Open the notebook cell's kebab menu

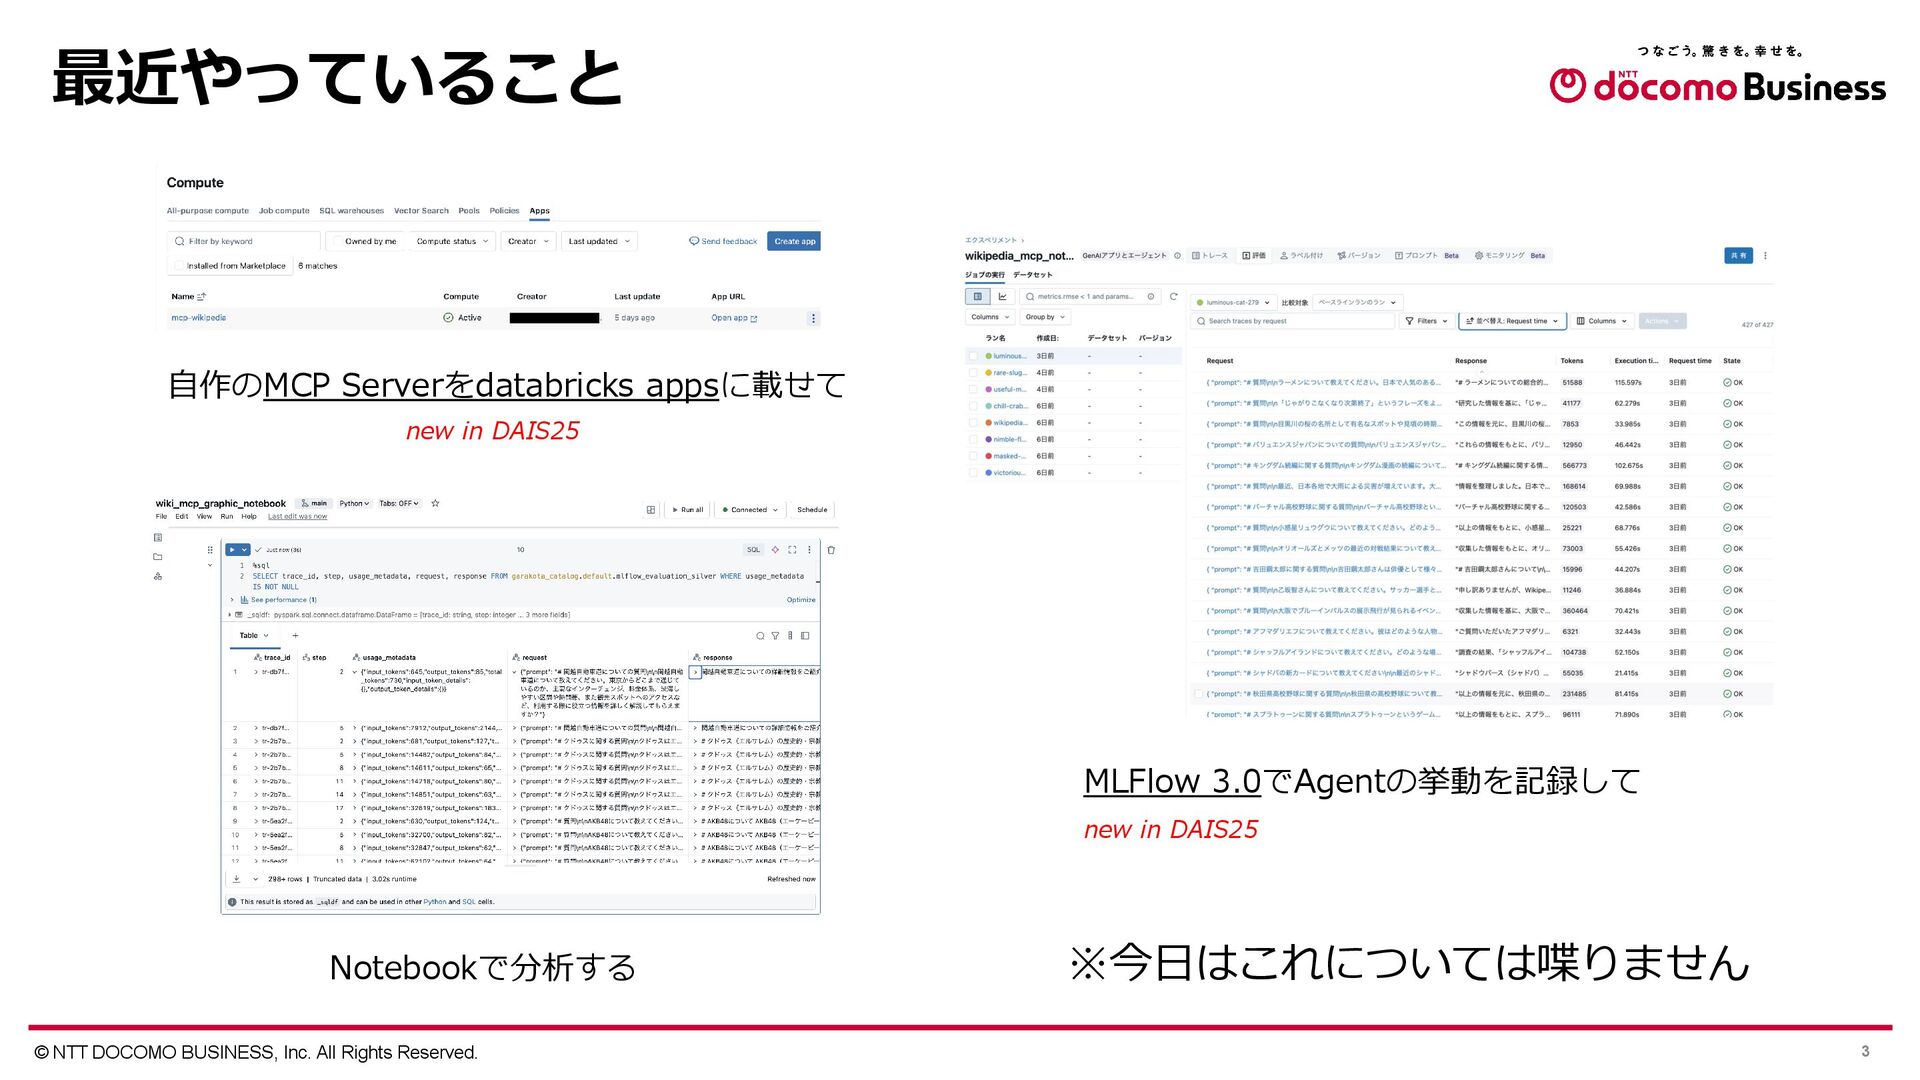pos(810,550)
